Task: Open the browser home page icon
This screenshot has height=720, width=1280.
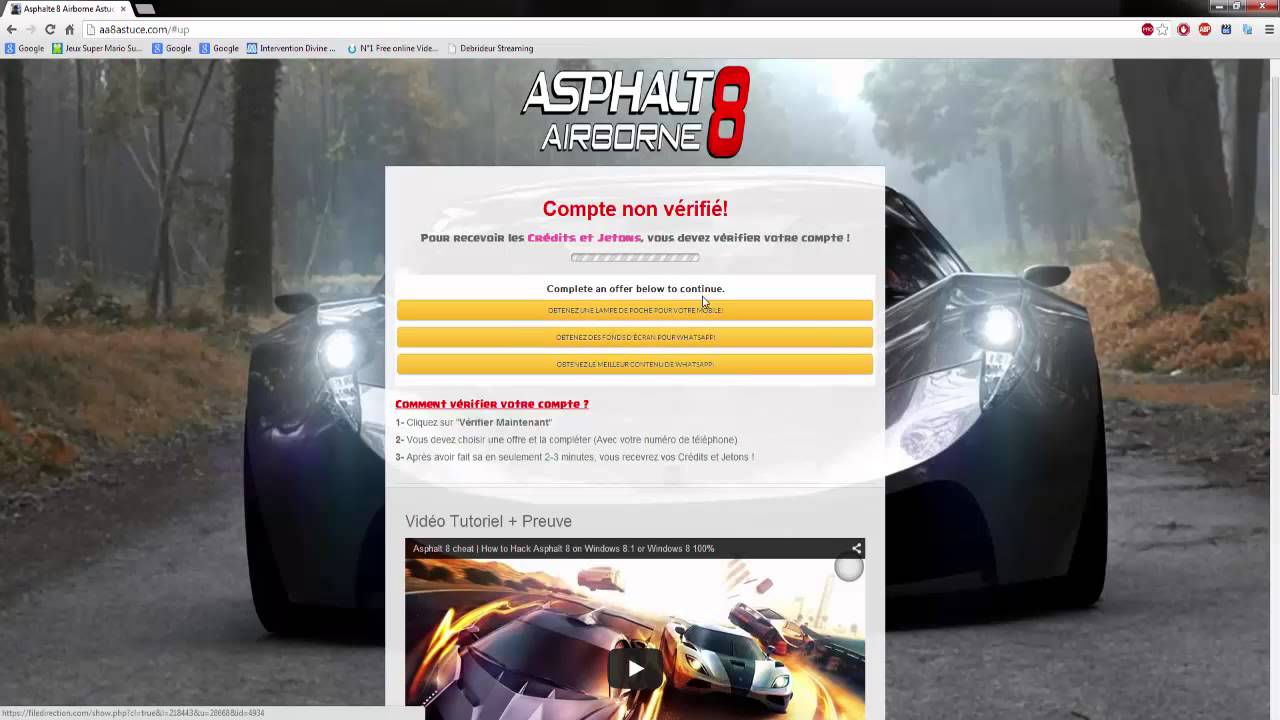Action: point(69,30)
